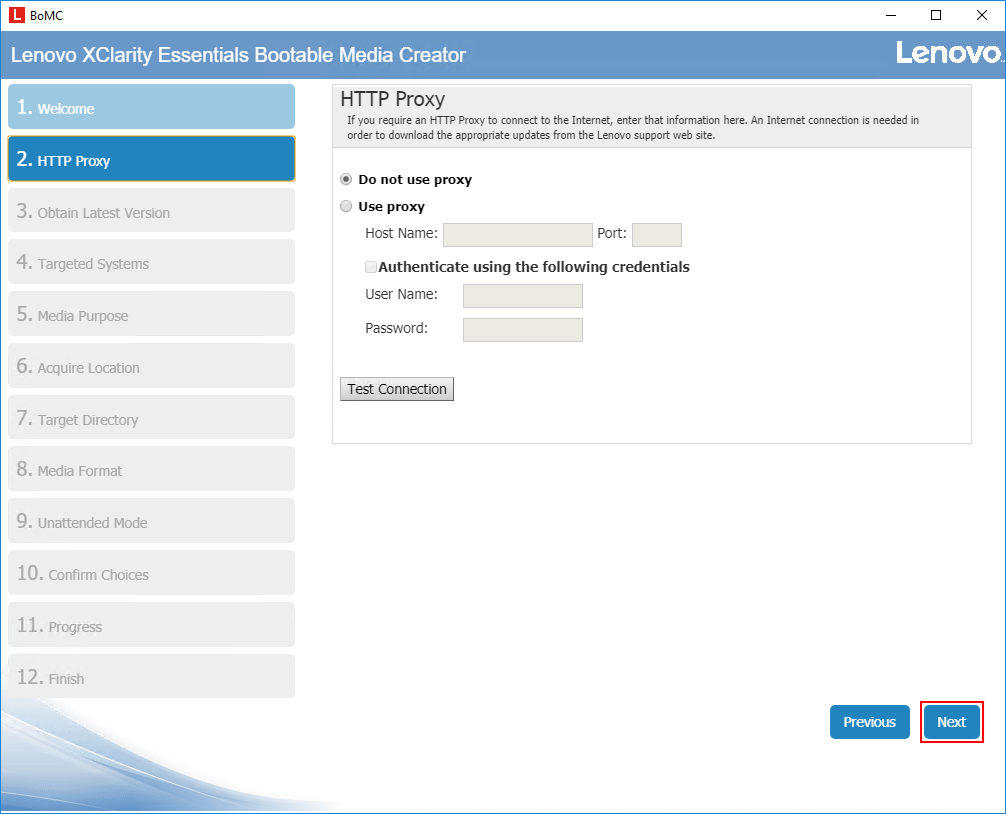Open step 8 Media Format
Viewport: 1006px width, 814px height.
click(151, 469)
